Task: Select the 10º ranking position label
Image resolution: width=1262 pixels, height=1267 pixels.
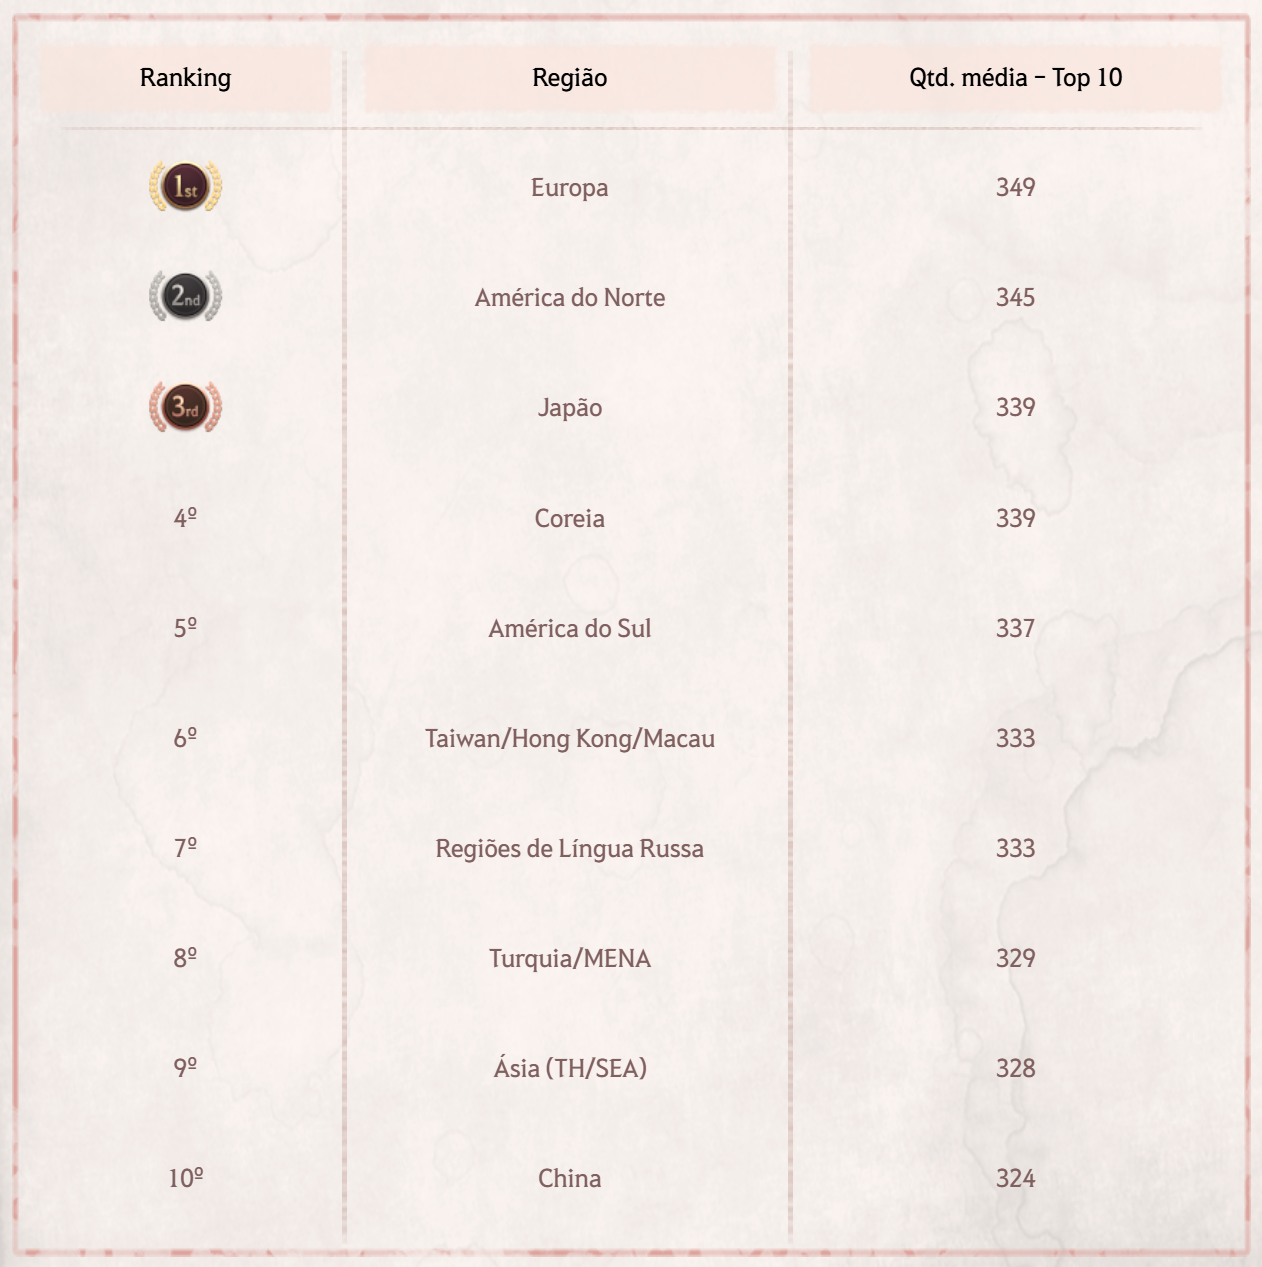Action: tap(185, 1178)
